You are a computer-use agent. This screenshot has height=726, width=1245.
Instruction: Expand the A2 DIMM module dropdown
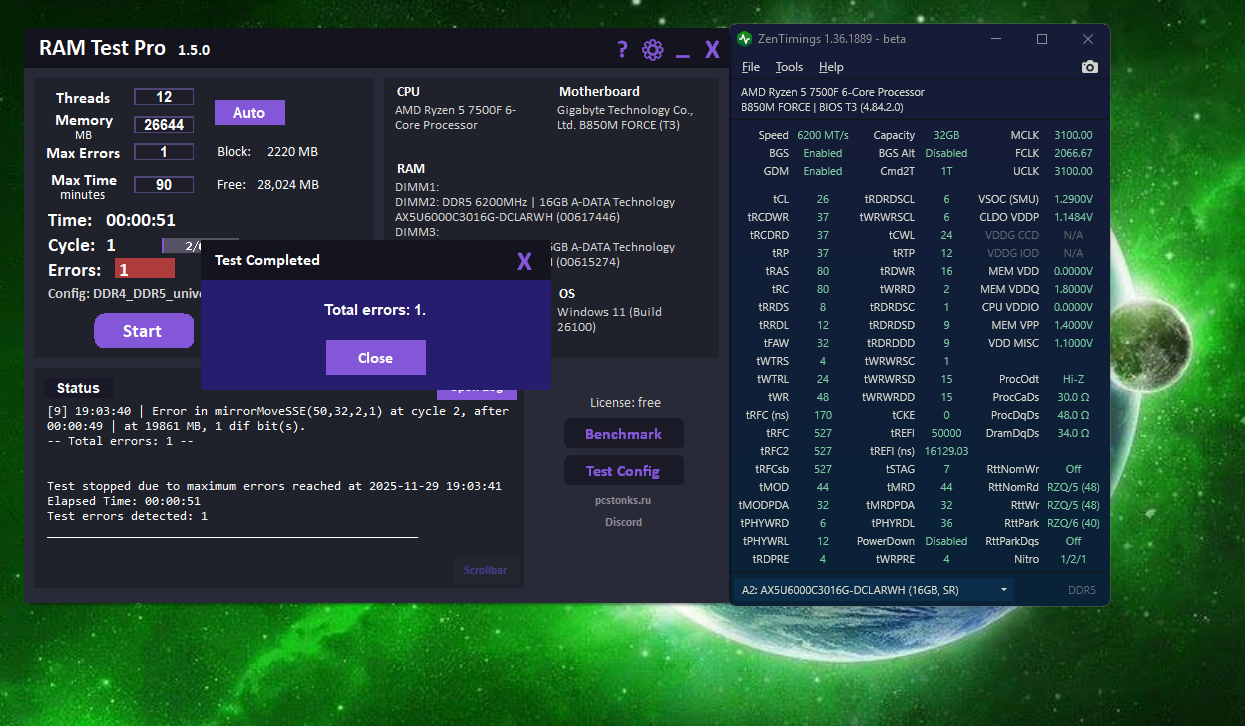pos(874,590)
